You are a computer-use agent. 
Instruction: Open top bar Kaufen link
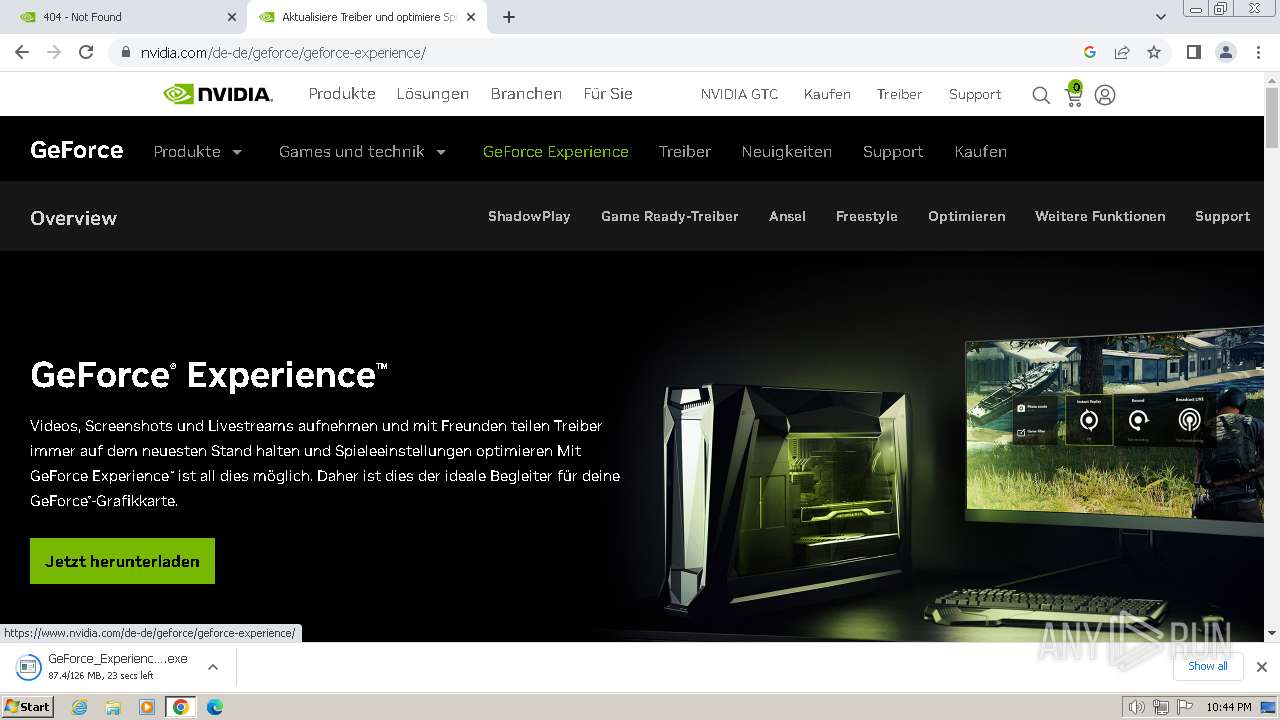click(827, 94)
